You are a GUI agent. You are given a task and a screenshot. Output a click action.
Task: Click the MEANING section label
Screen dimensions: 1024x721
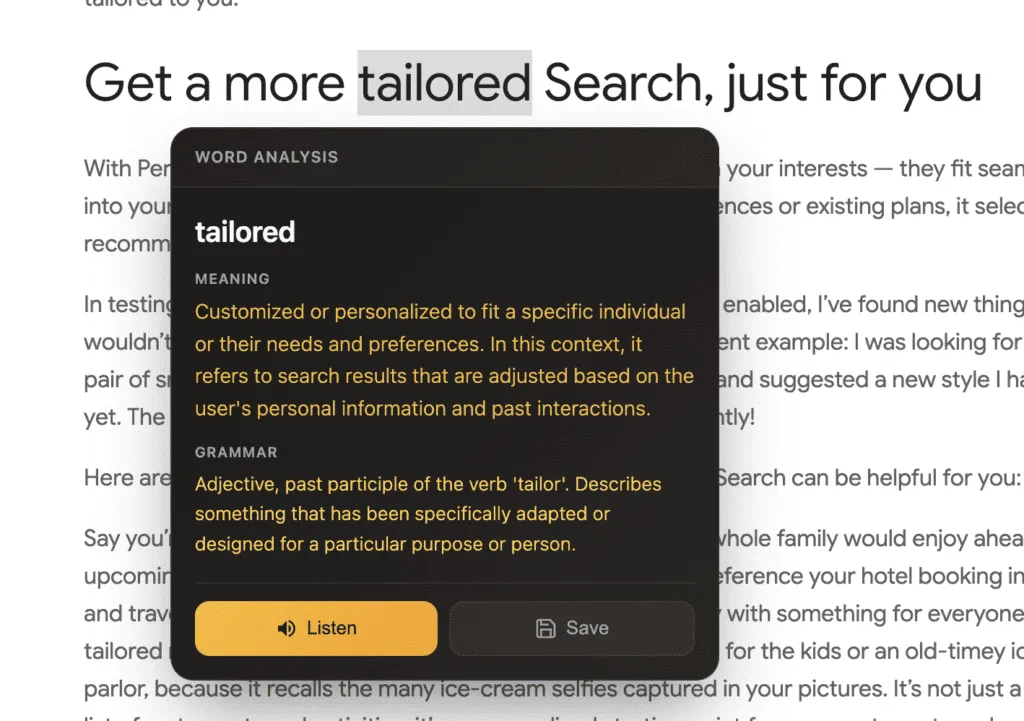point(232,279)
